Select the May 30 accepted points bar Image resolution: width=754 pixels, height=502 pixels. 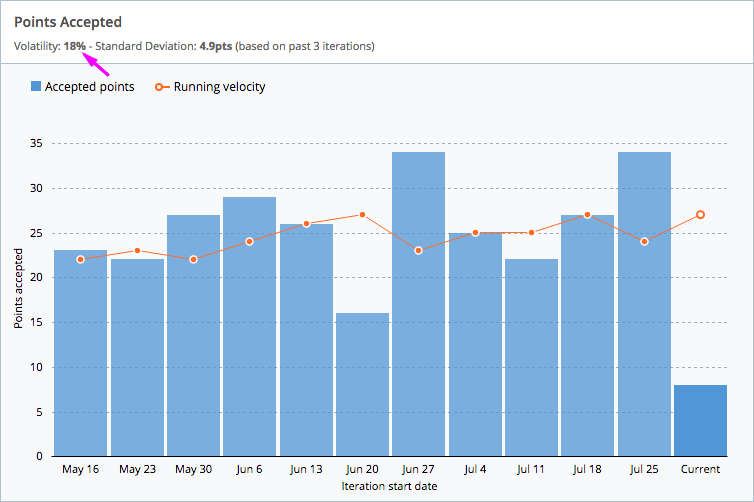tap(193, 336)
